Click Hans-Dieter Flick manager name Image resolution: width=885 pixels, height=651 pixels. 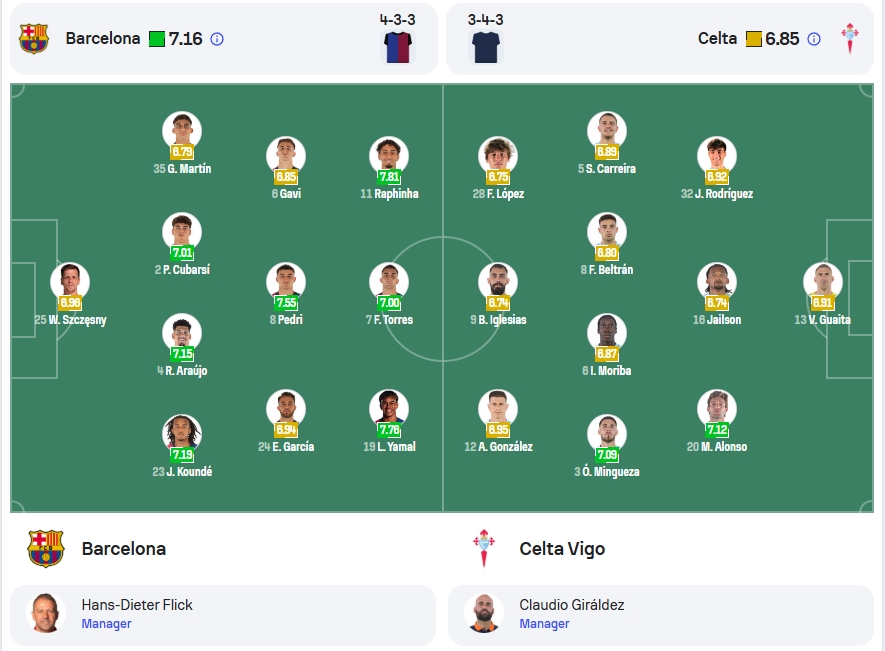[x=137, y=605]
